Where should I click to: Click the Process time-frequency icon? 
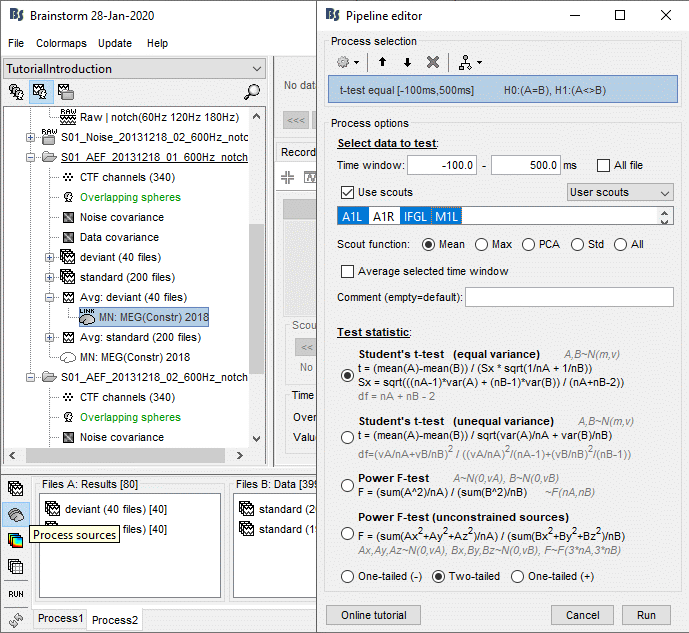click(x=16, y=540)
